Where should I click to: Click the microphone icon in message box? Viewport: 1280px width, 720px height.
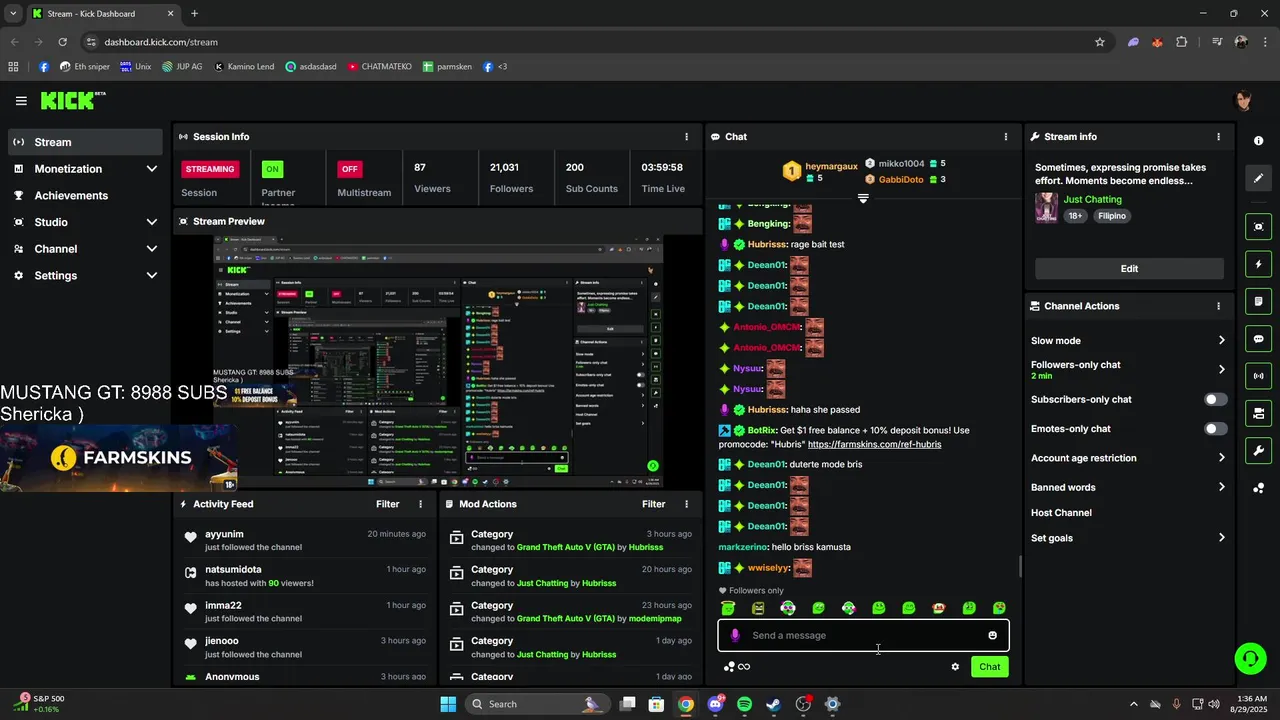(x=735, y=635)
